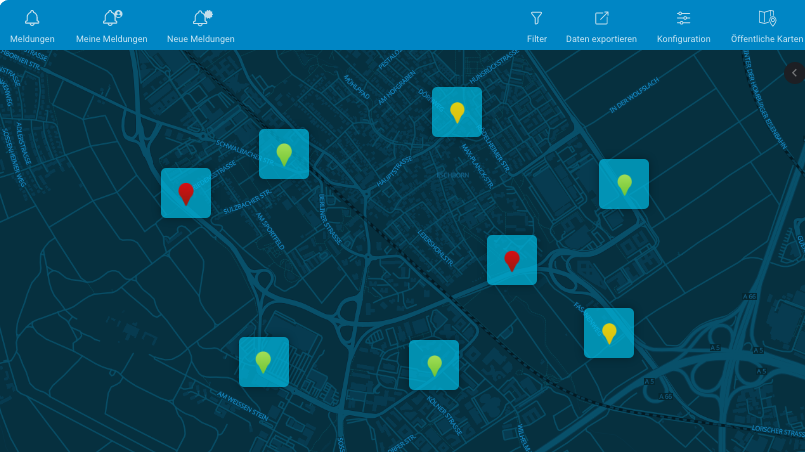The width and height of the screenshot is (805, 452).
Task: Click the Filter menu label
Action: click(x=536, y=39)
